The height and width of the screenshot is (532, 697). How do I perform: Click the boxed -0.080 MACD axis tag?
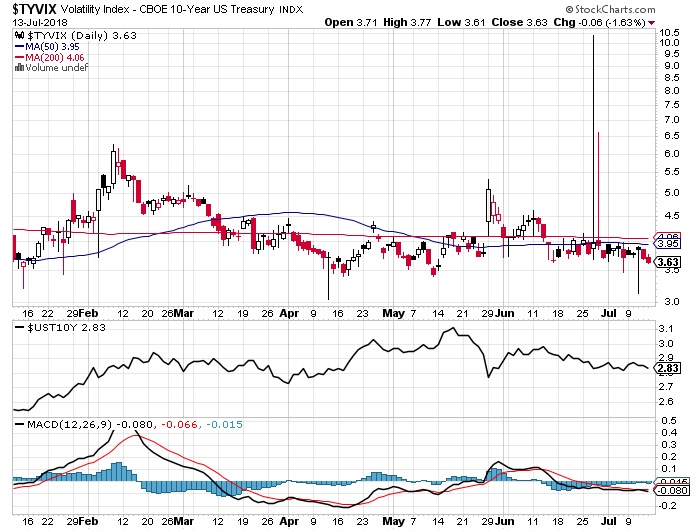(673, 491)
